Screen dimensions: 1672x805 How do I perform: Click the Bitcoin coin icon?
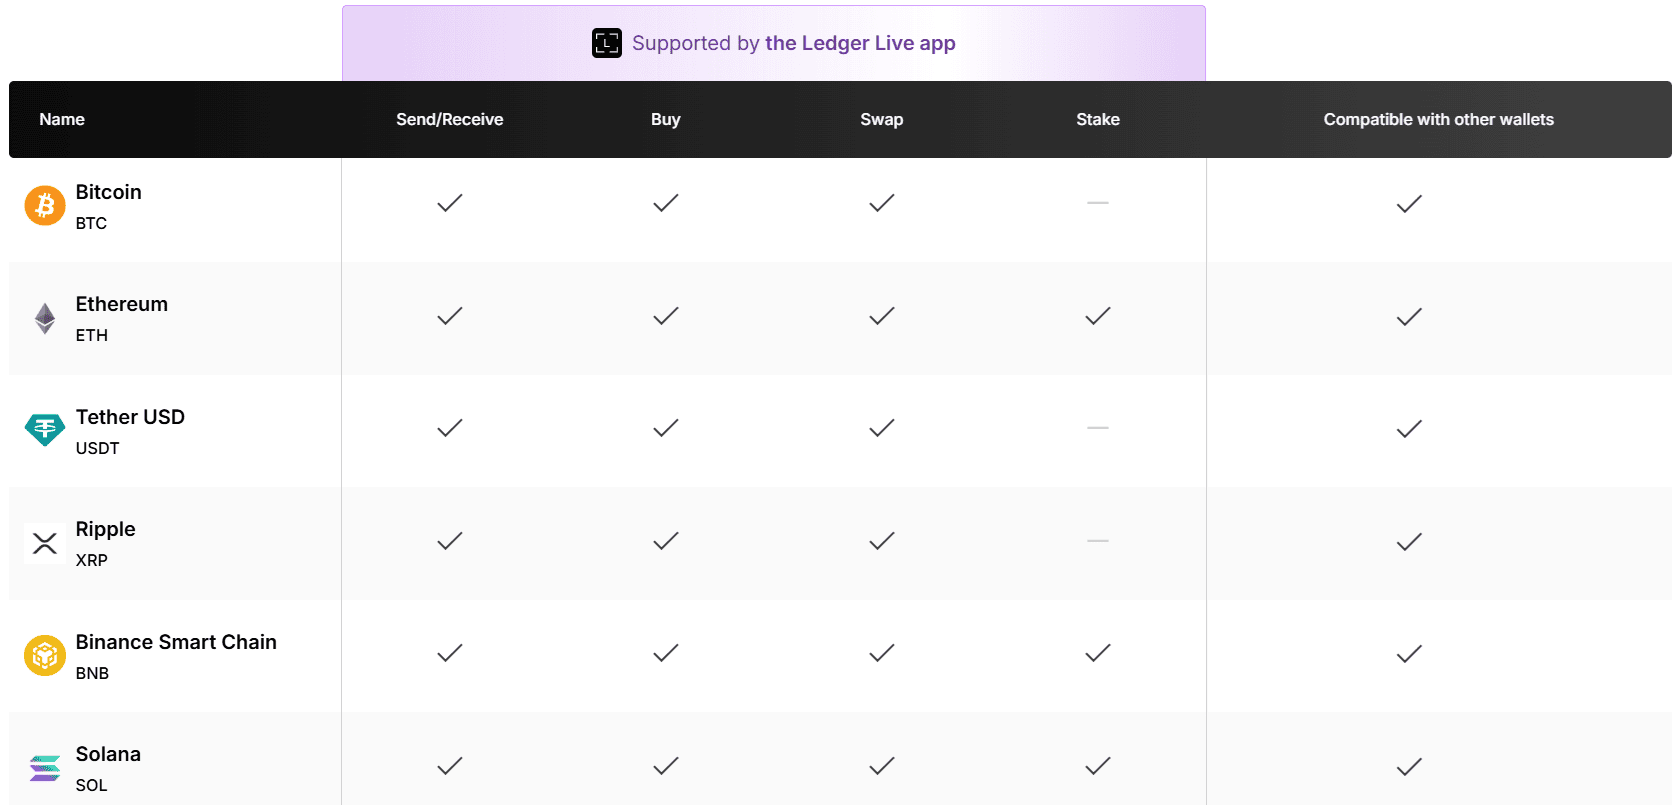[x=45, y=205]
